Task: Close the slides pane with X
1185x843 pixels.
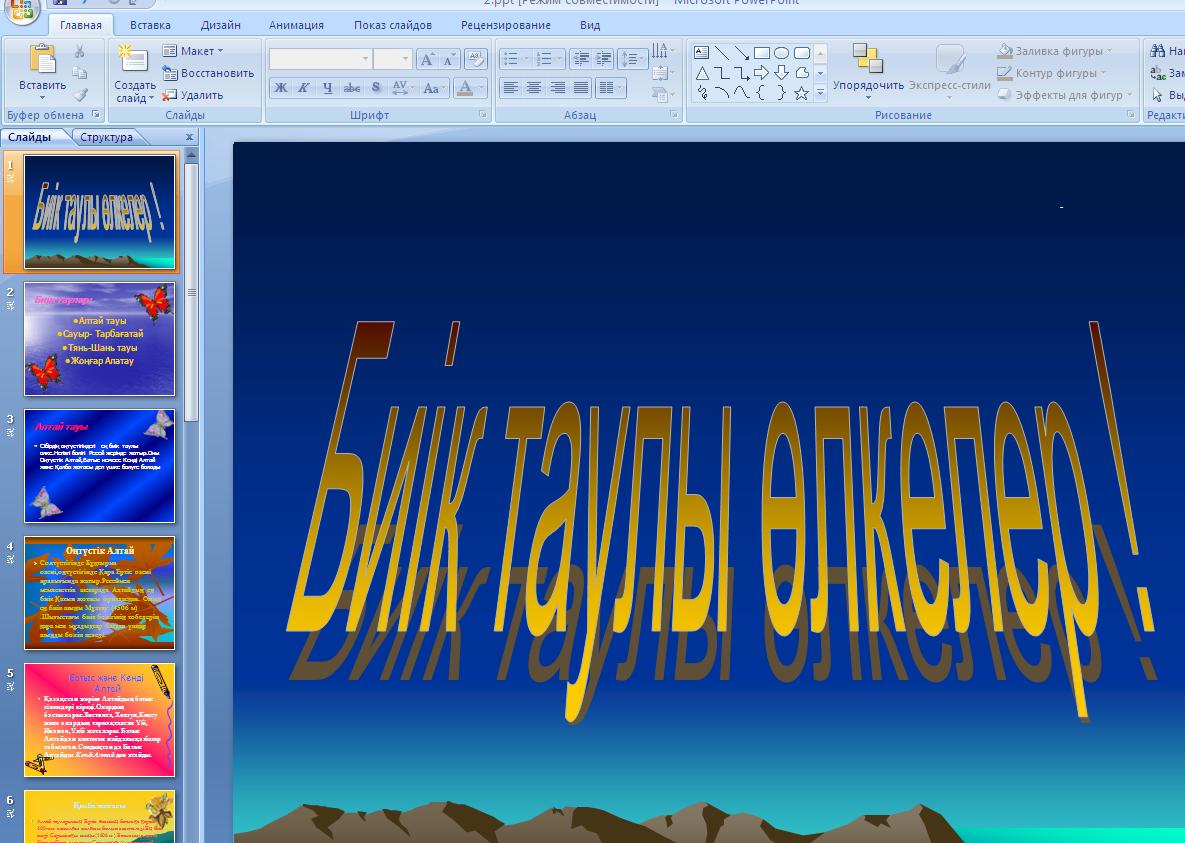Action: click(x=190, y=137)
